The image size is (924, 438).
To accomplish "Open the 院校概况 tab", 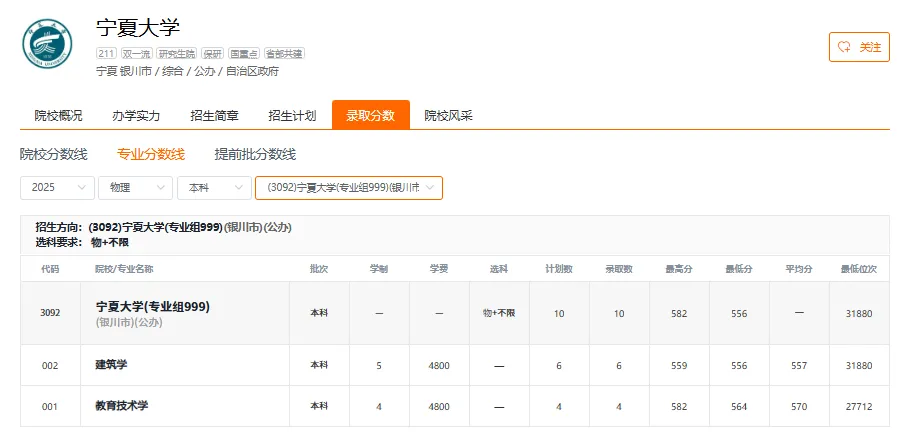I will coord(58,116).
